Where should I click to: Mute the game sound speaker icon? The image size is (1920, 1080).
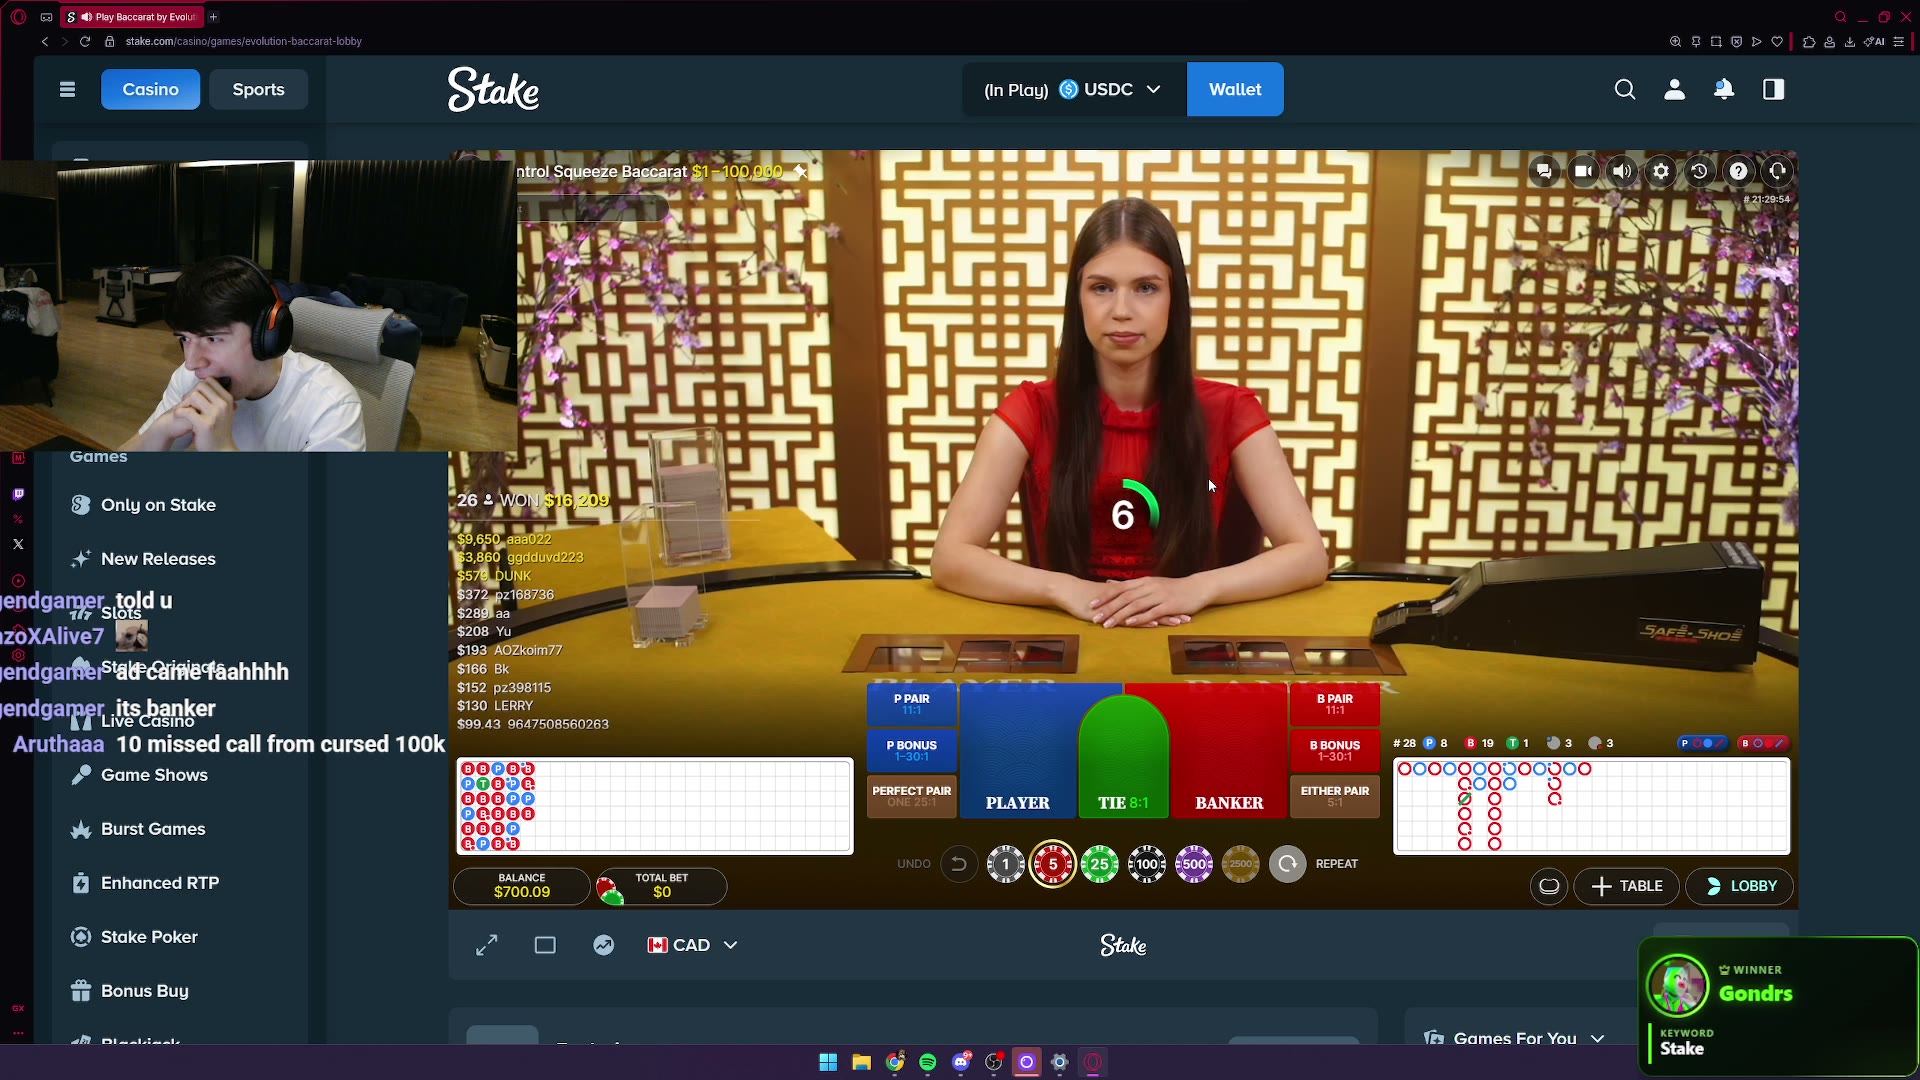(1622, 171)
